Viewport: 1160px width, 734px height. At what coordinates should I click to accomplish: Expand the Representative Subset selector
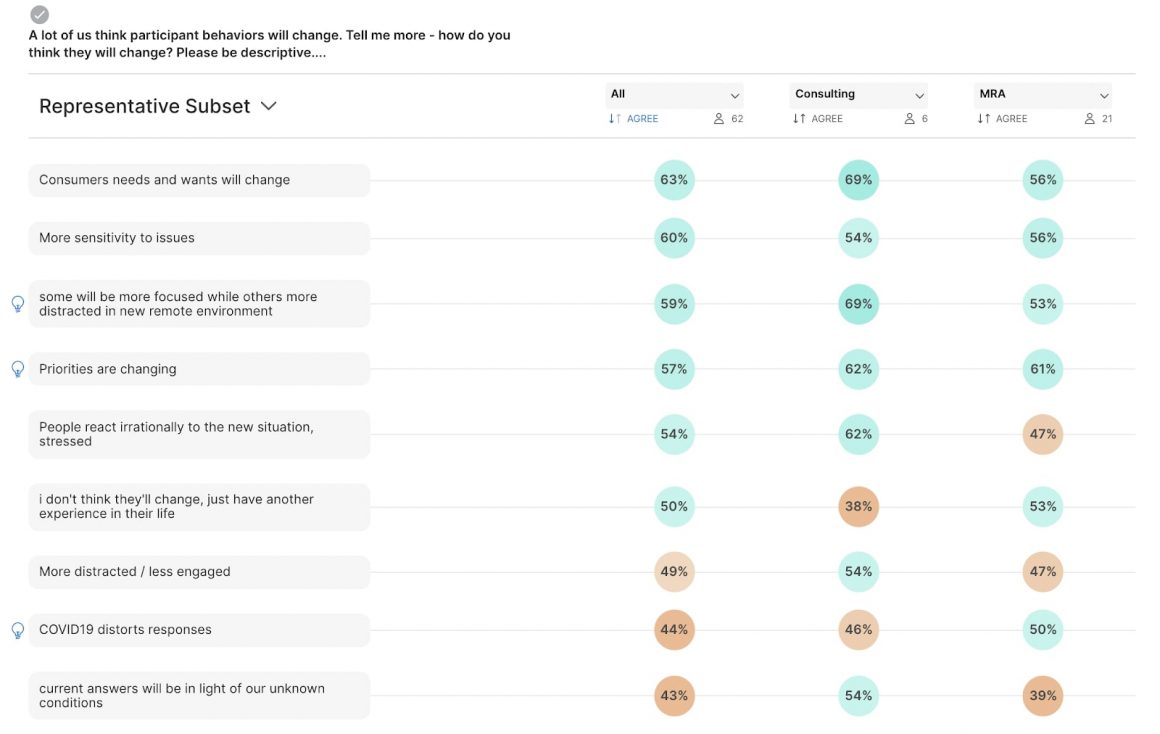[268, 106]
